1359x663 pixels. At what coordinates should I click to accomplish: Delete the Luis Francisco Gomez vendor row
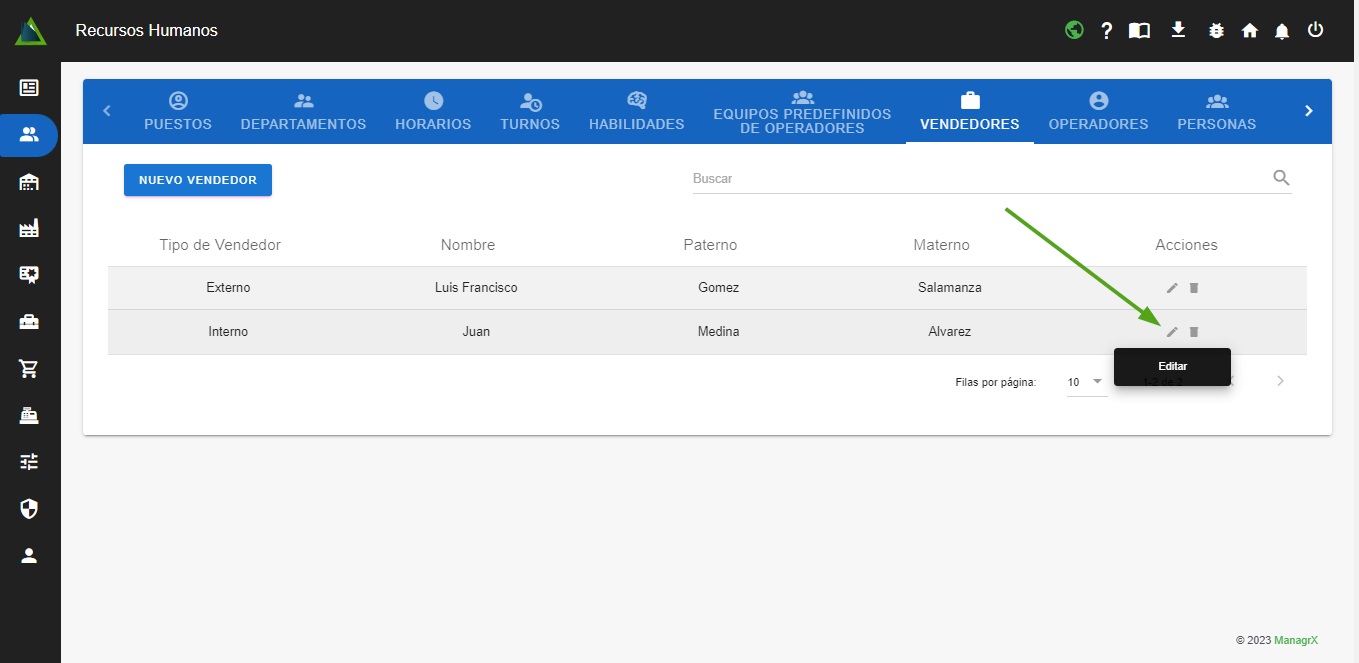(1193, 288)
